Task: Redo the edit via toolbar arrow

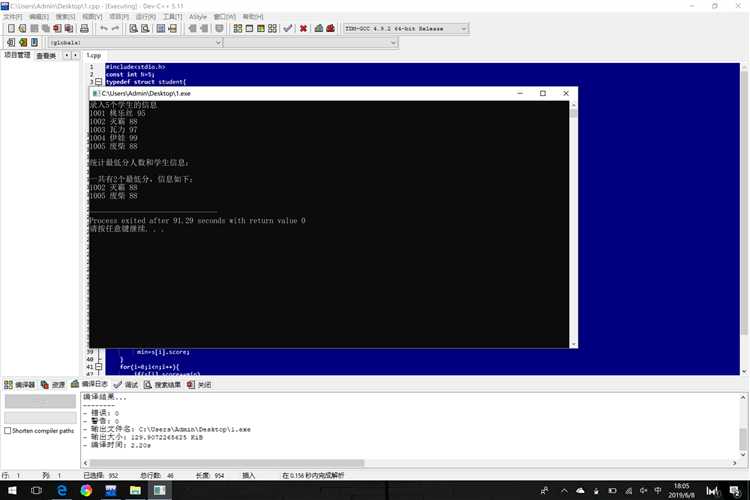Action: 115,29
